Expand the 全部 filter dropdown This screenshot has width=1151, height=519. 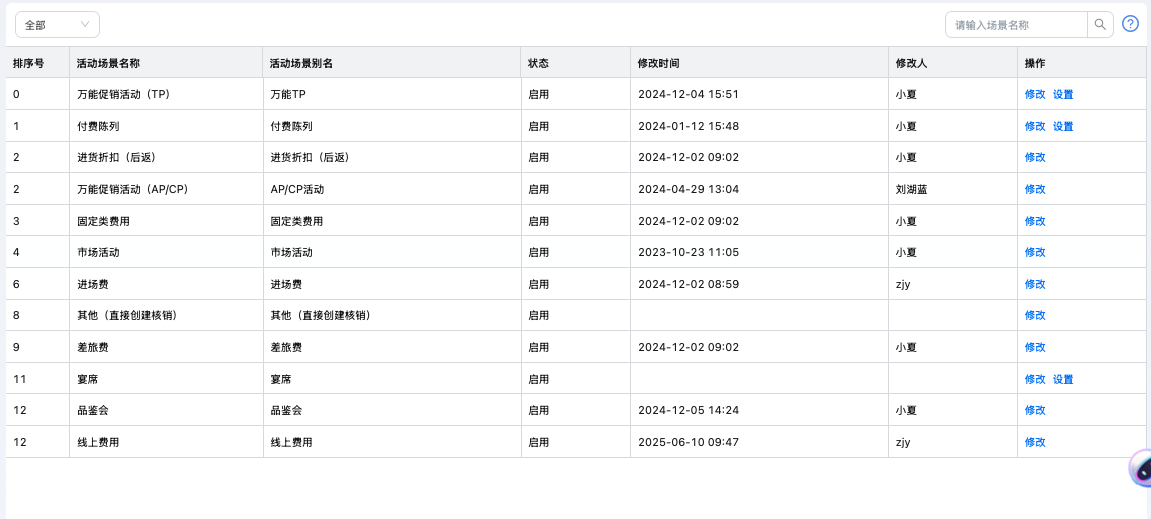tap(57, 25)
